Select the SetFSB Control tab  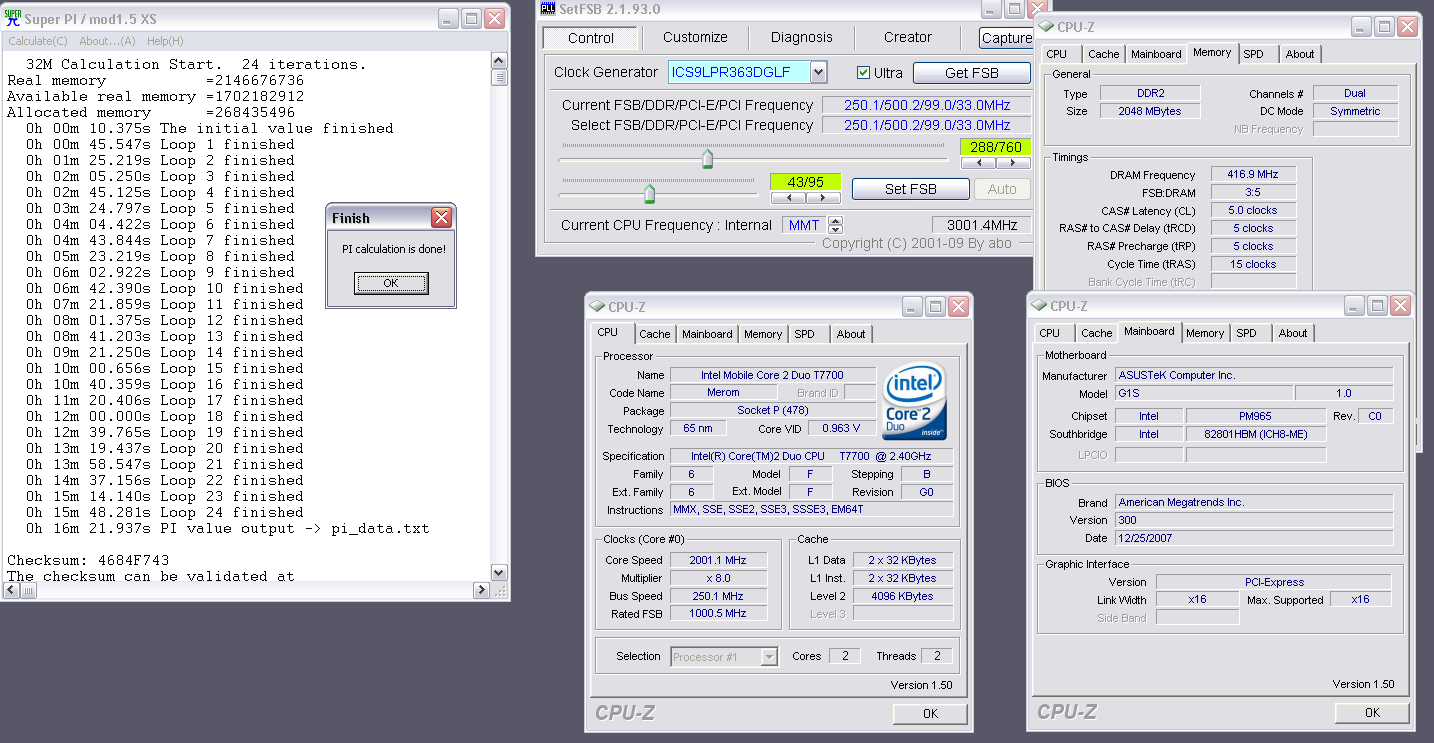click(591, 38)
